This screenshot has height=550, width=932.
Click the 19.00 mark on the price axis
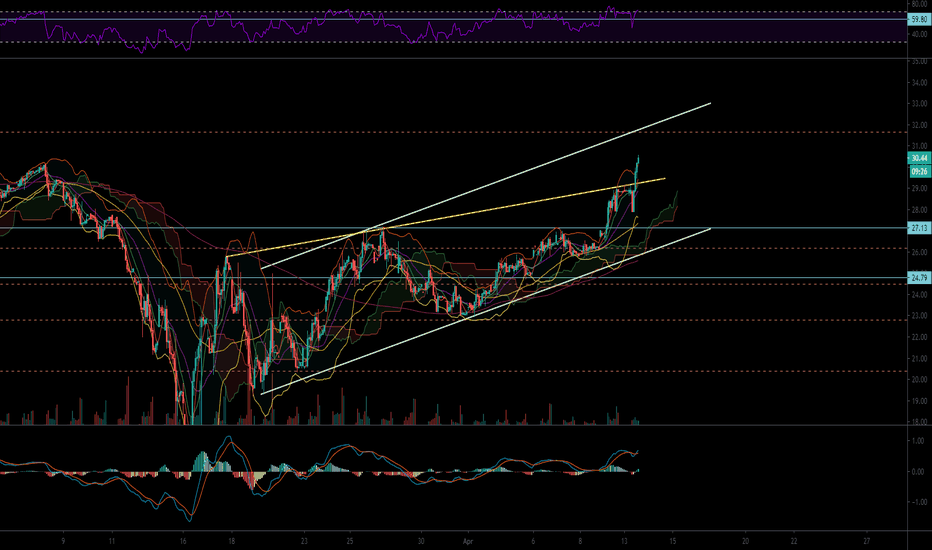[x=919, y=401]
